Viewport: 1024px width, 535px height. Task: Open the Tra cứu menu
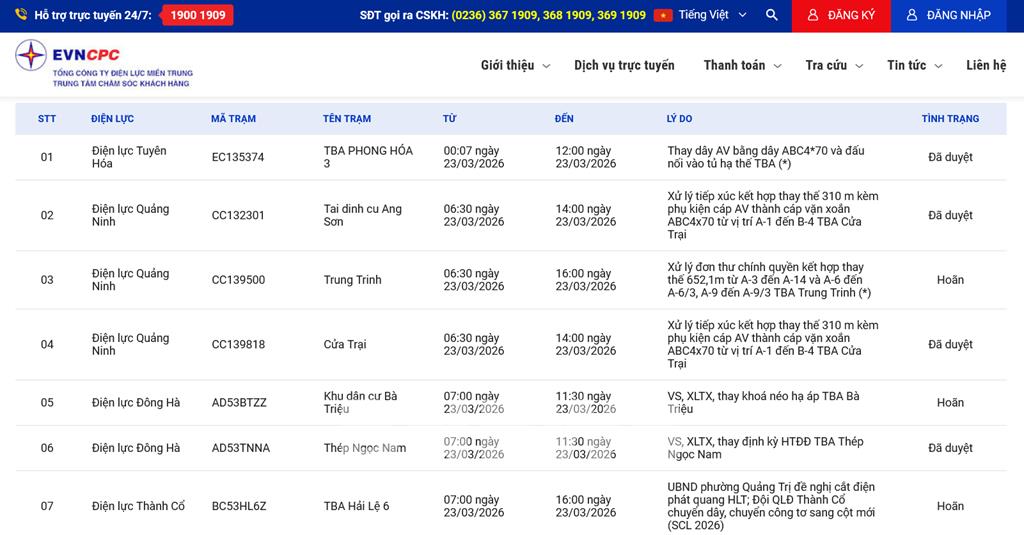[x=833, y=66]
